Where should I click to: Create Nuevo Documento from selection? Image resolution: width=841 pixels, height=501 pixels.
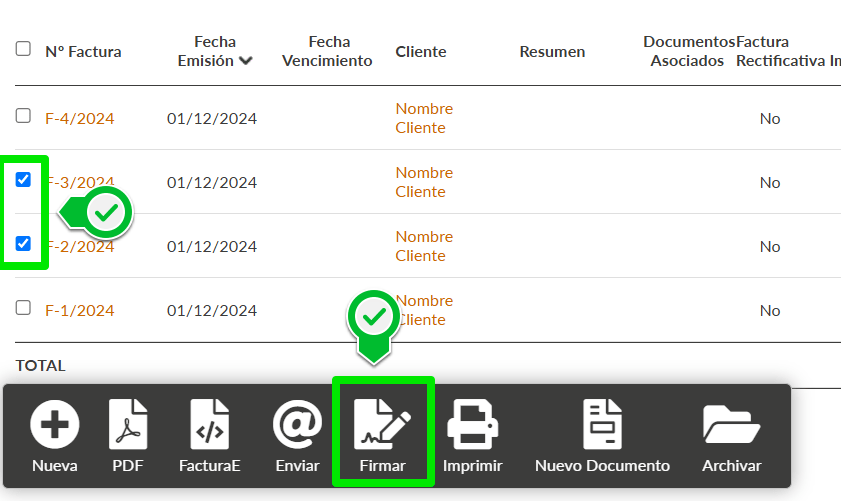(x=602, y=424)
